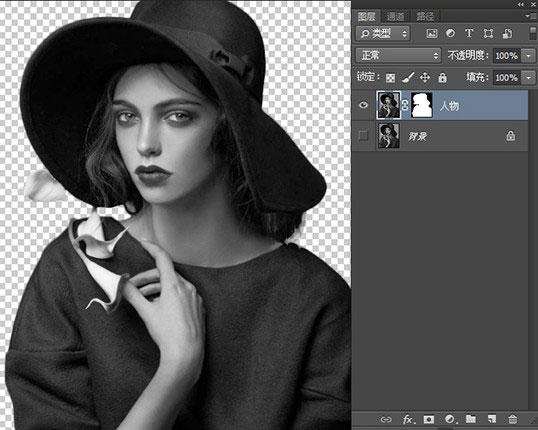
Task: Click the 背景 layer lock icon
Action: 511,136
